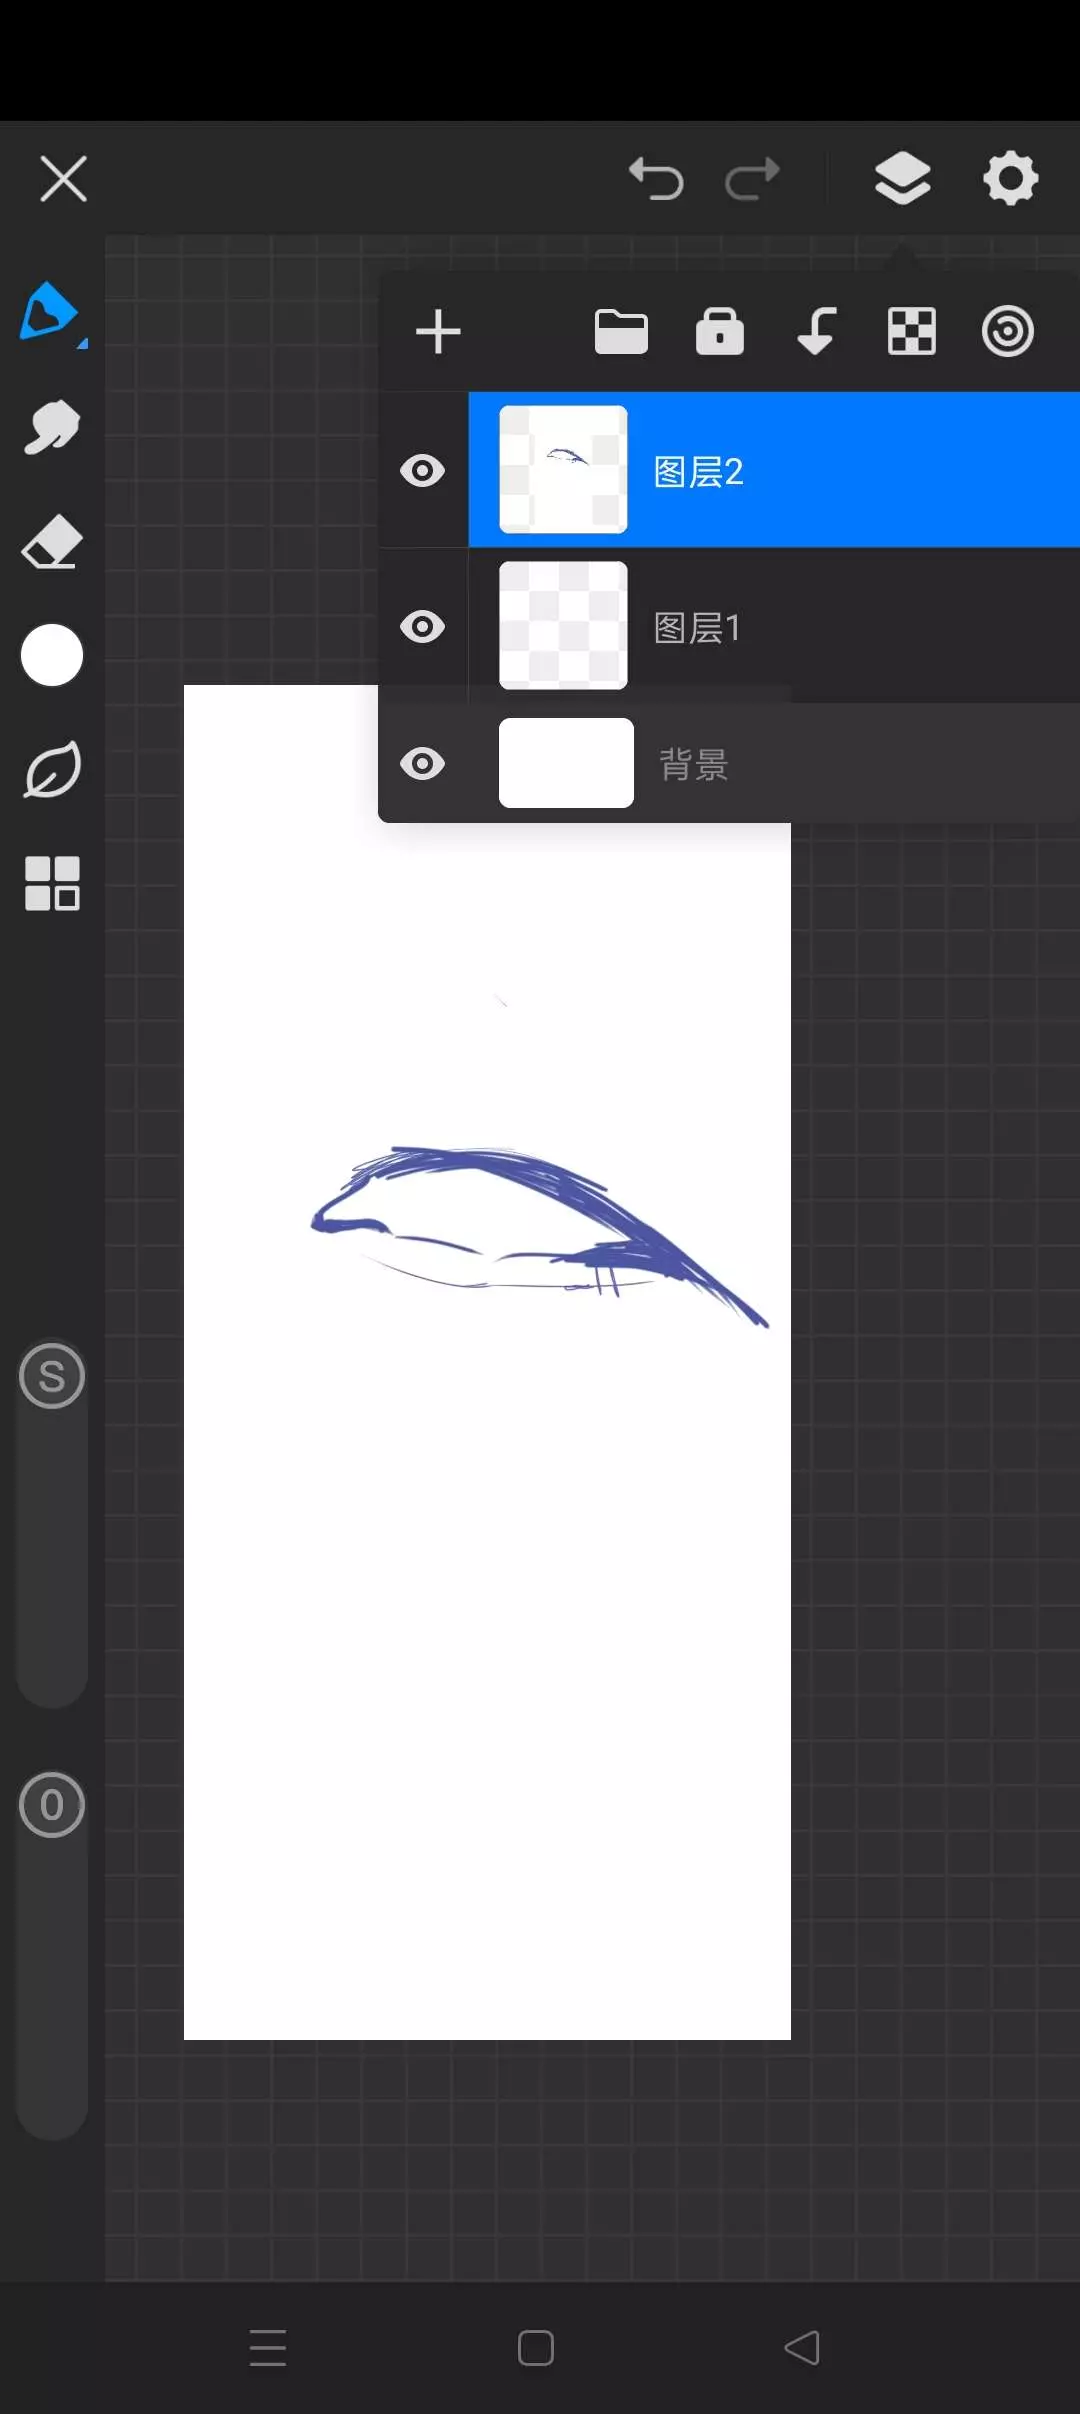Open the white color swatch
The image size is (1080, 2414).
click(52, 655)
